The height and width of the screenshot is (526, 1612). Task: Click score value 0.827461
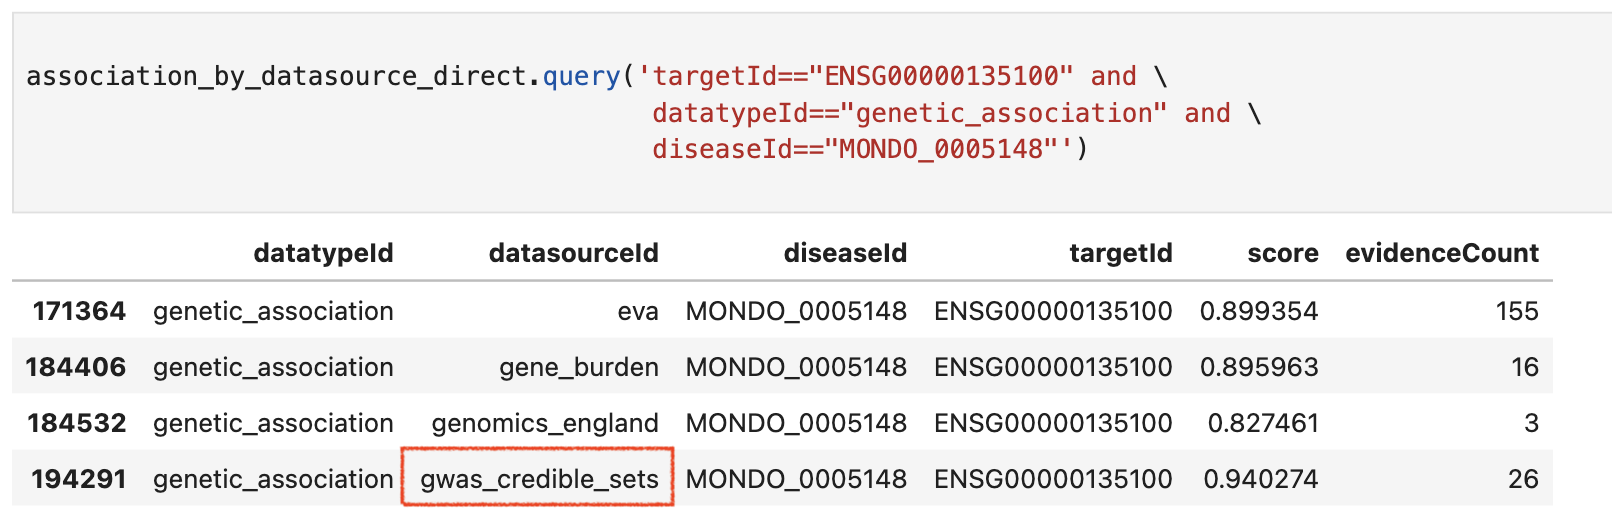pyautogui.click(x=1263, y=423)
